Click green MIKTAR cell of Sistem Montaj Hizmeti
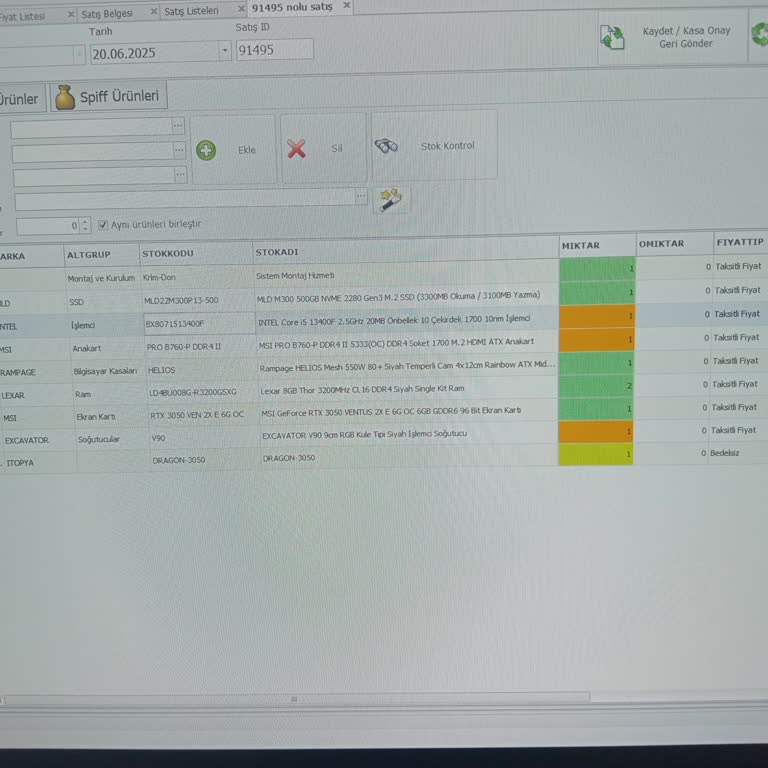 click(x=597, y=269)
